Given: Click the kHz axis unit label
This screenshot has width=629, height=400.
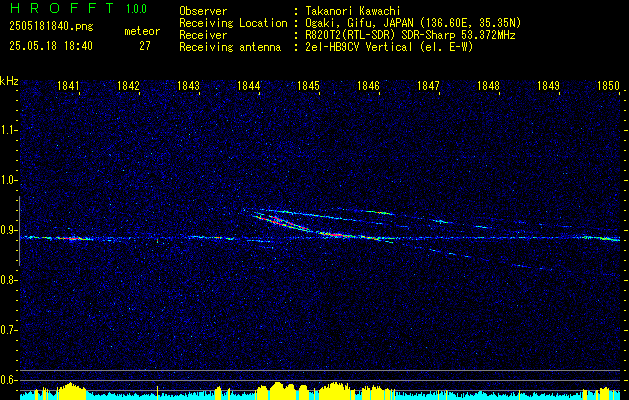Looking at the screenshot, I should point(9,81).
